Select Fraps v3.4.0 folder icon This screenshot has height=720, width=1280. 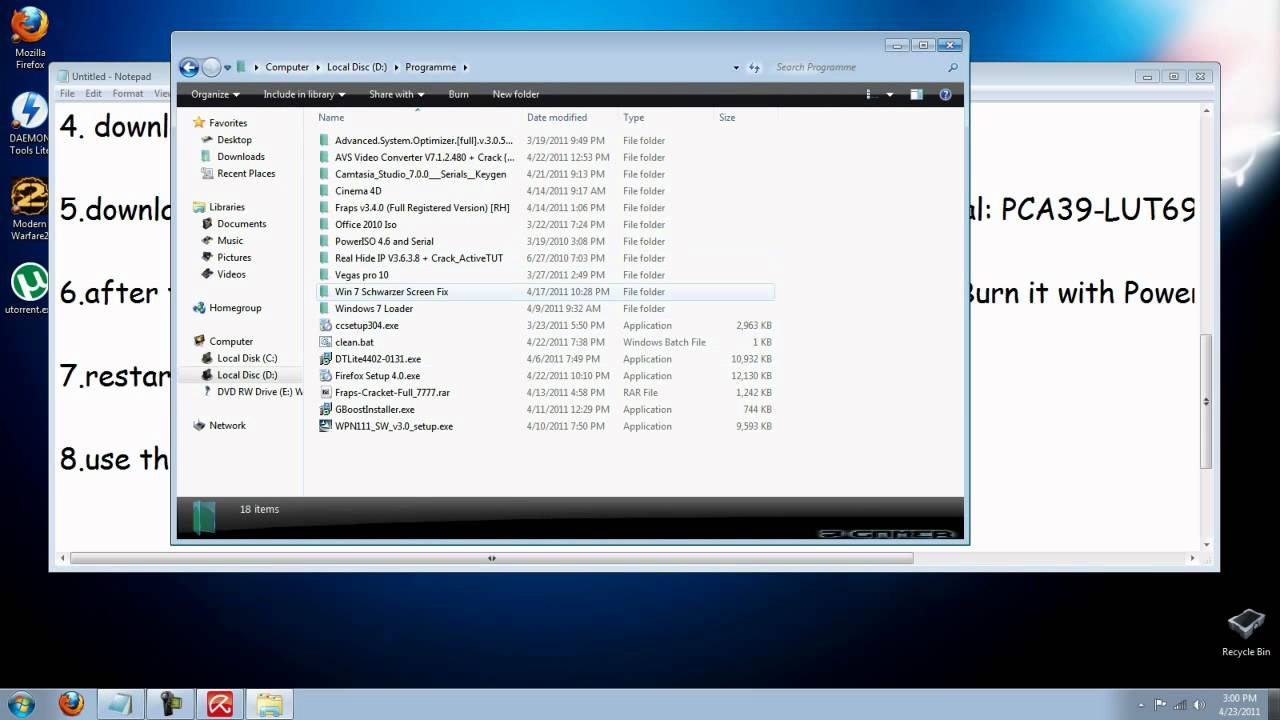click(x=324, y=208)
